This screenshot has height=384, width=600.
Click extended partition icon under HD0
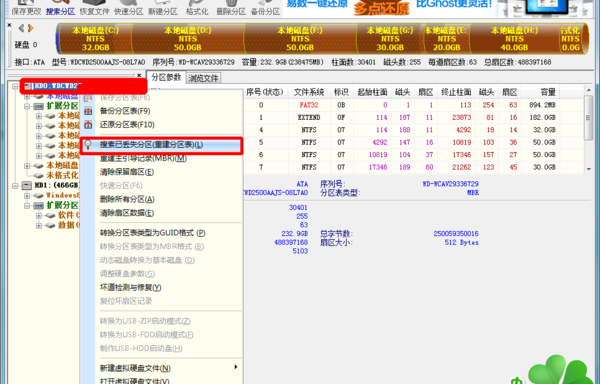click(x=39, y=106)
